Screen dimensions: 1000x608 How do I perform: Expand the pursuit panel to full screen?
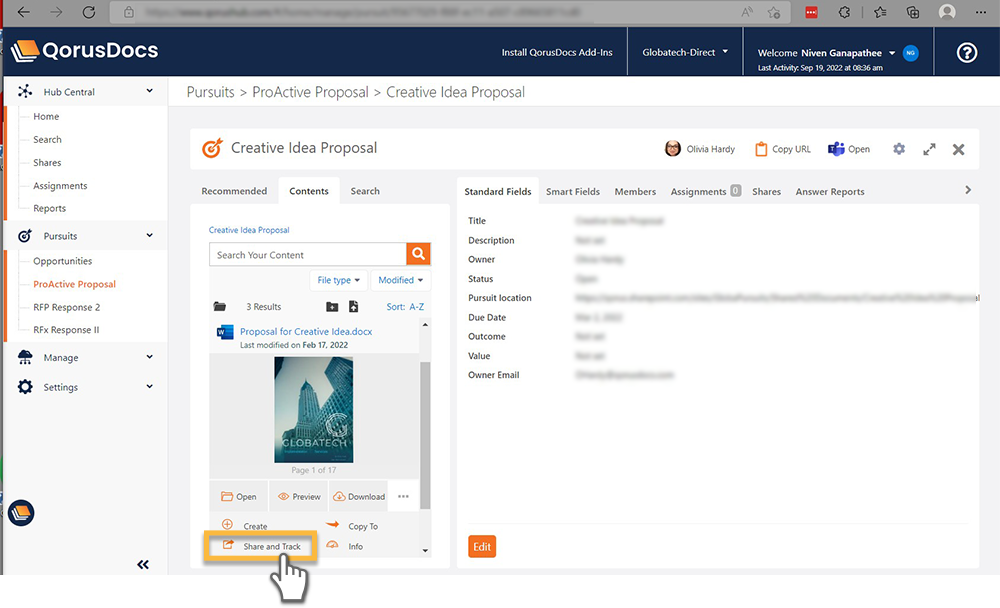coord(929,149)
